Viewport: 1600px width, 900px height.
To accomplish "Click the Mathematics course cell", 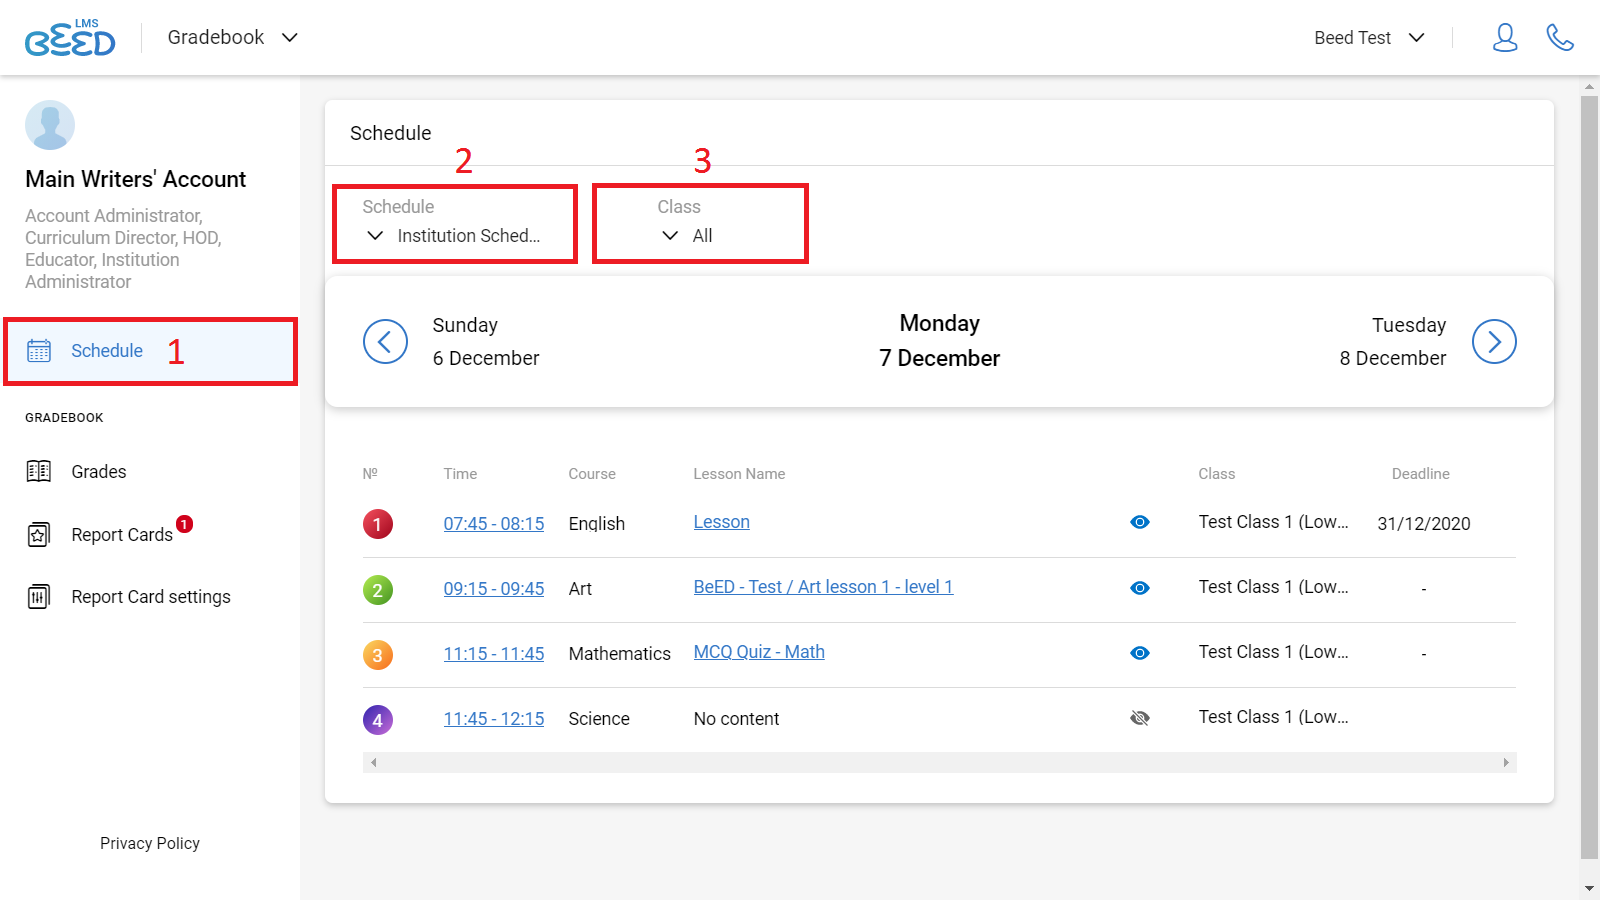I will pyautogui.click(x=620, y=654).
